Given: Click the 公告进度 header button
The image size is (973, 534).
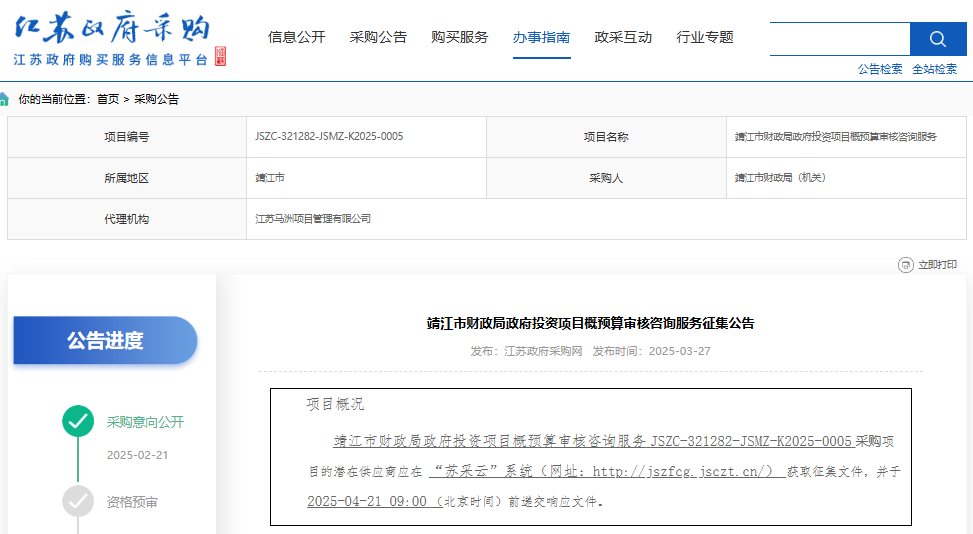Looking at the screenshot, I should (105, 340).
